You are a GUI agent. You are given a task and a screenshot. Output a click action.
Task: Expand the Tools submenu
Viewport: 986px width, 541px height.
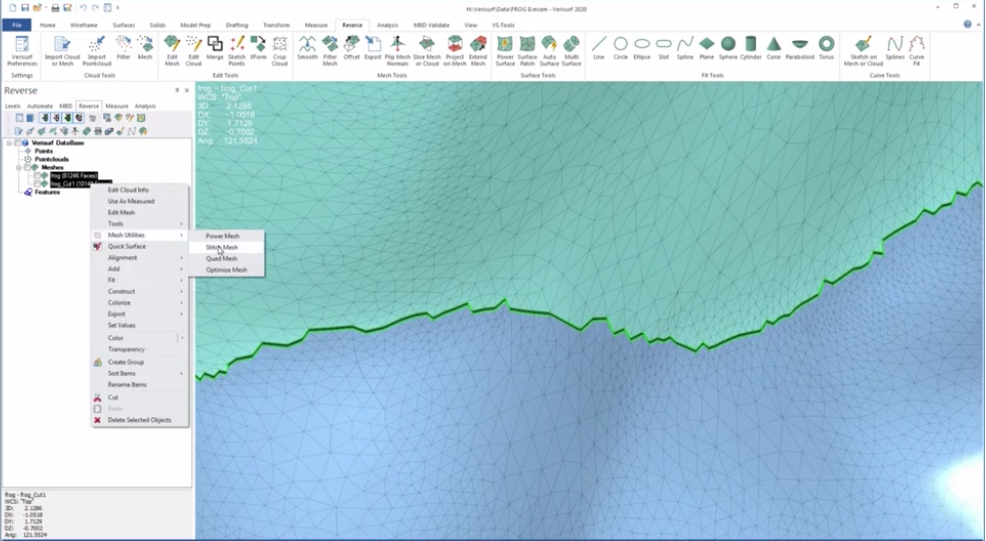(x=140, y=224)
